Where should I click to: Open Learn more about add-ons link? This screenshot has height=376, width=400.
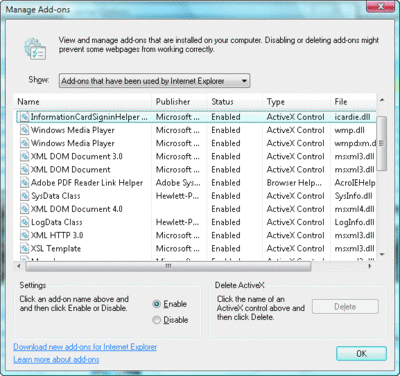pos(56,360)
